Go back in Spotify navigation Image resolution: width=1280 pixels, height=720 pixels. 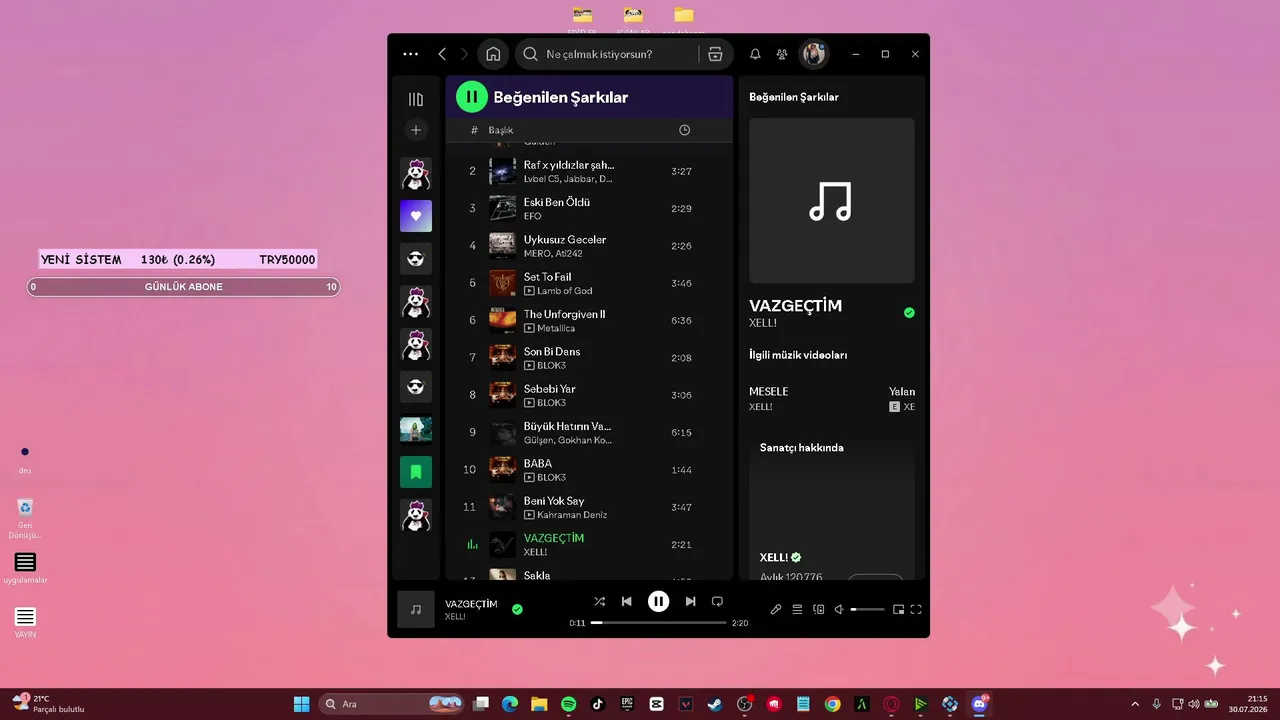point(442,54)
